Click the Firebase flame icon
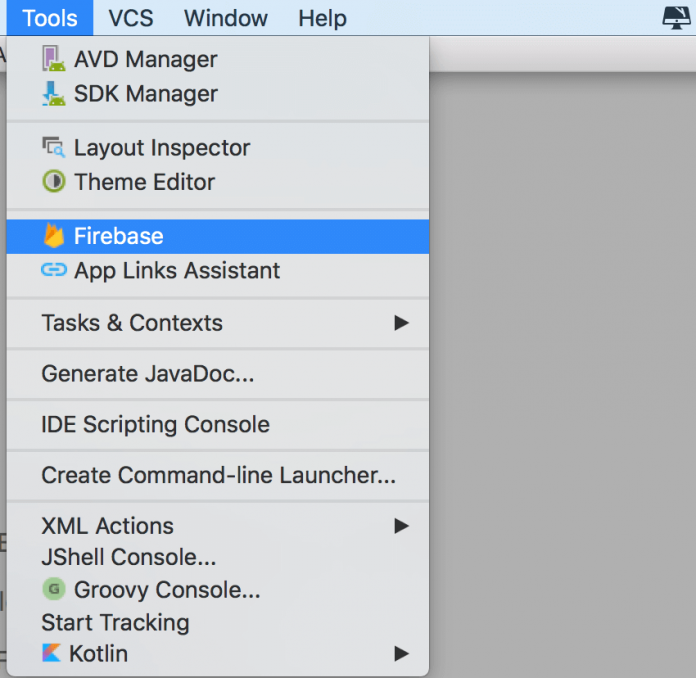The image size is (696, 678). [53, 236]
